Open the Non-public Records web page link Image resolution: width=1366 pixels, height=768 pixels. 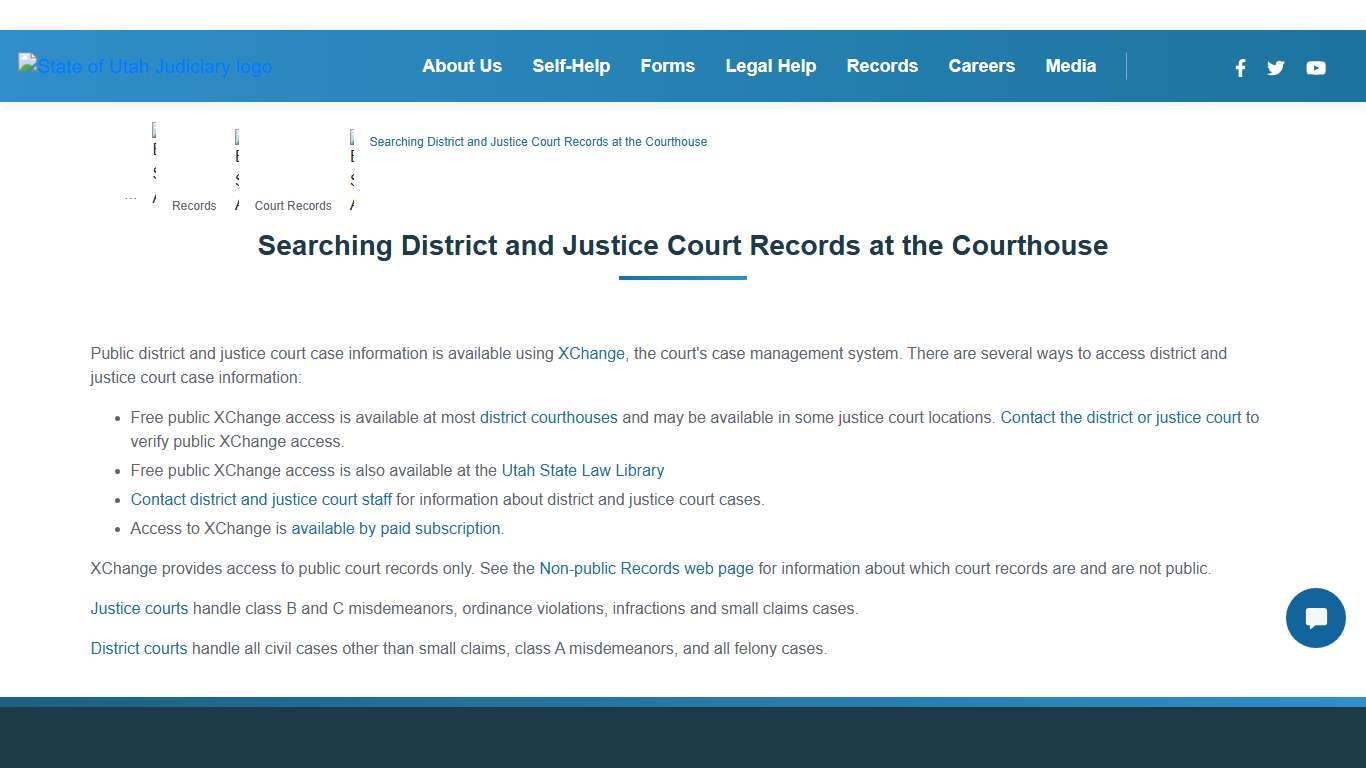(646, 568)
